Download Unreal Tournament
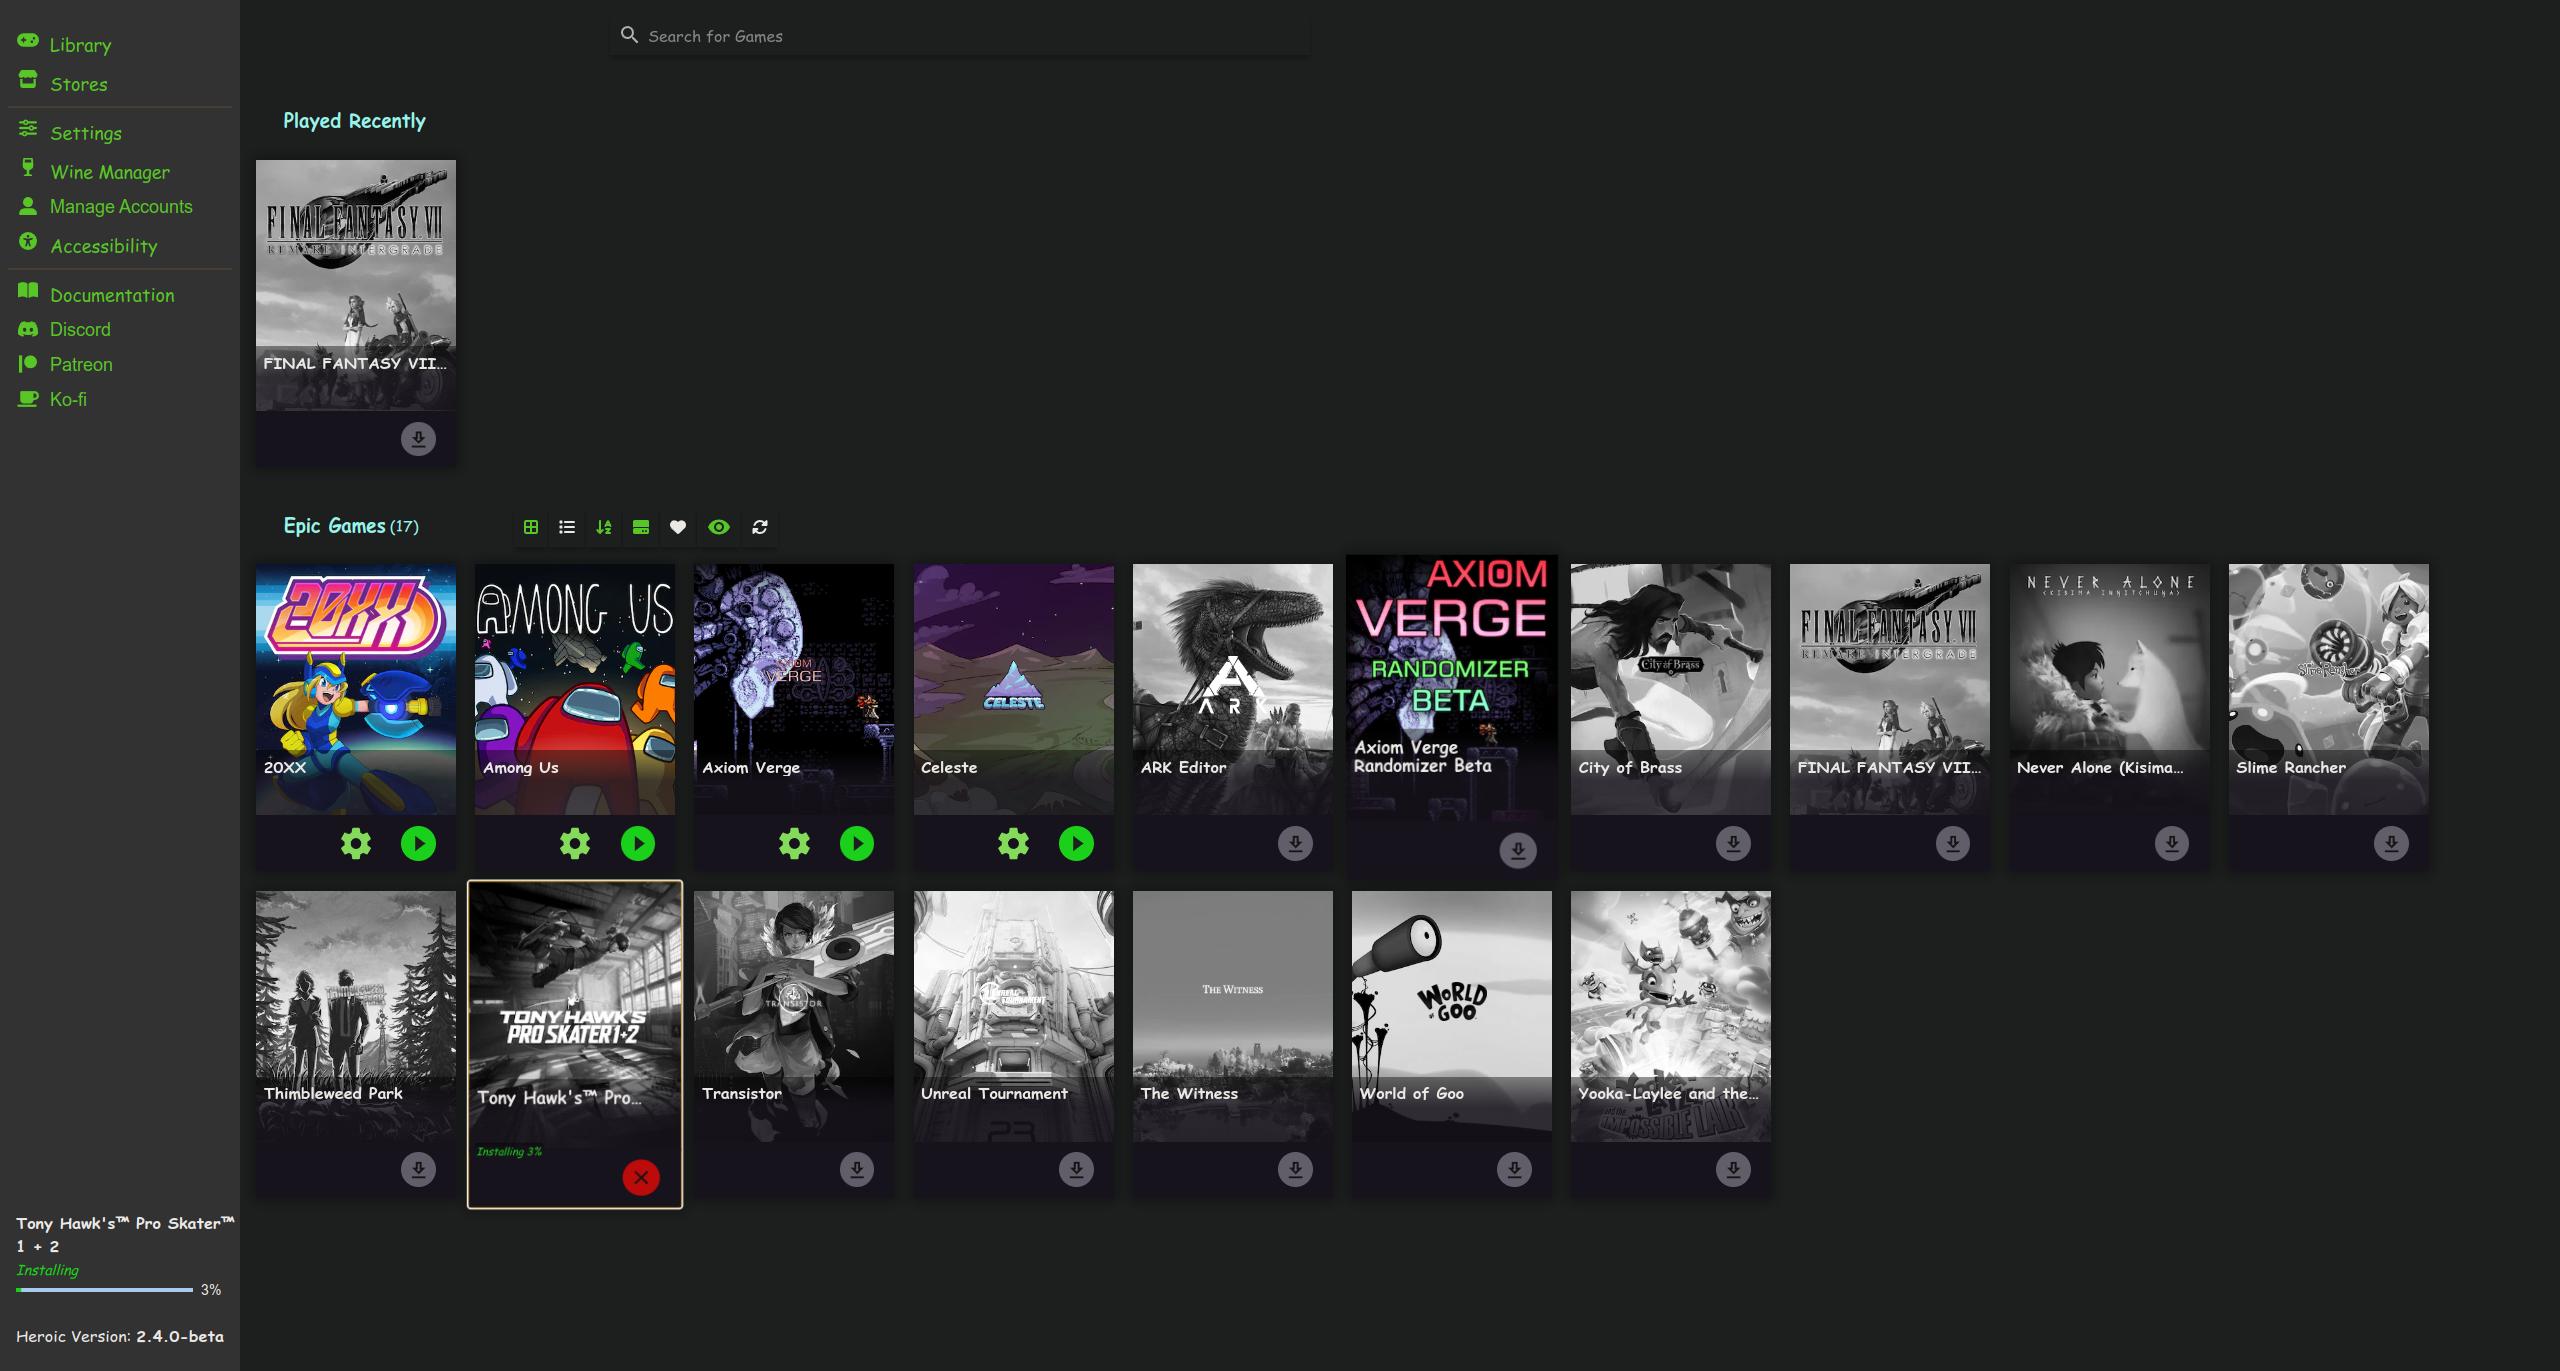This screenshot has height=1371, width=2560. (1076, 1169)
